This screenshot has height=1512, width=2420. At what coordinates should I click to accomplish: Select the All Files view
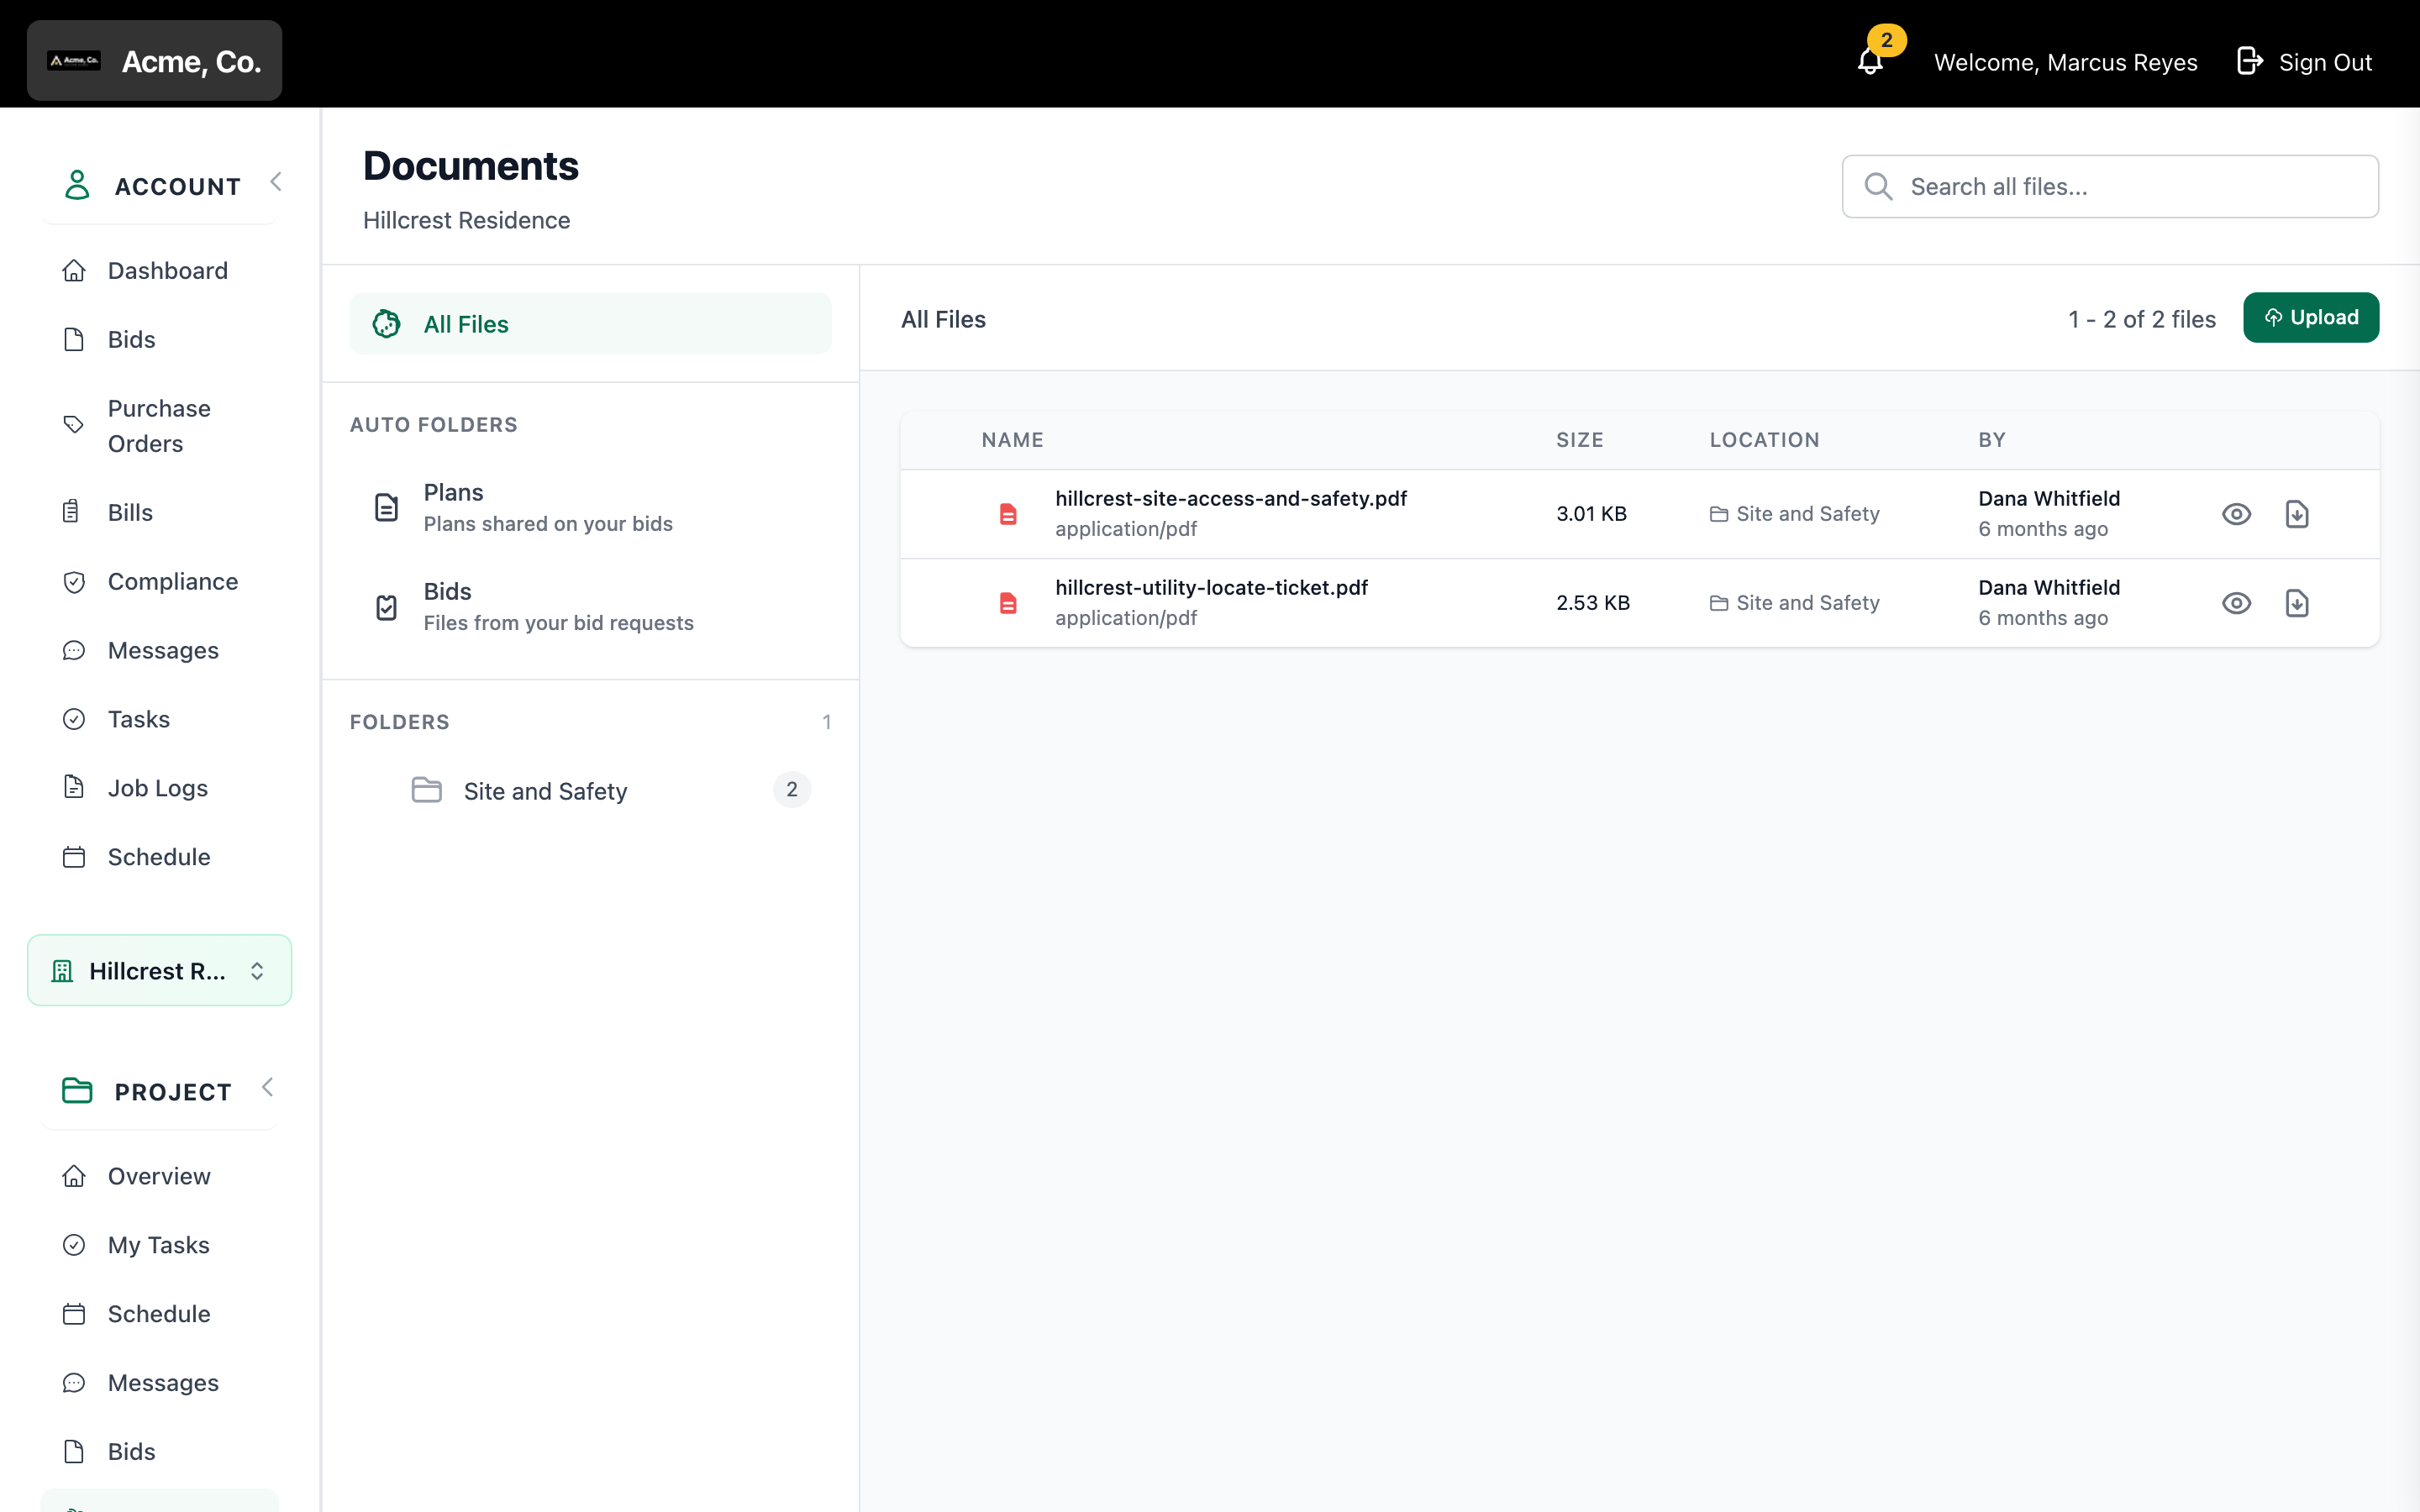tap(590, 323)
